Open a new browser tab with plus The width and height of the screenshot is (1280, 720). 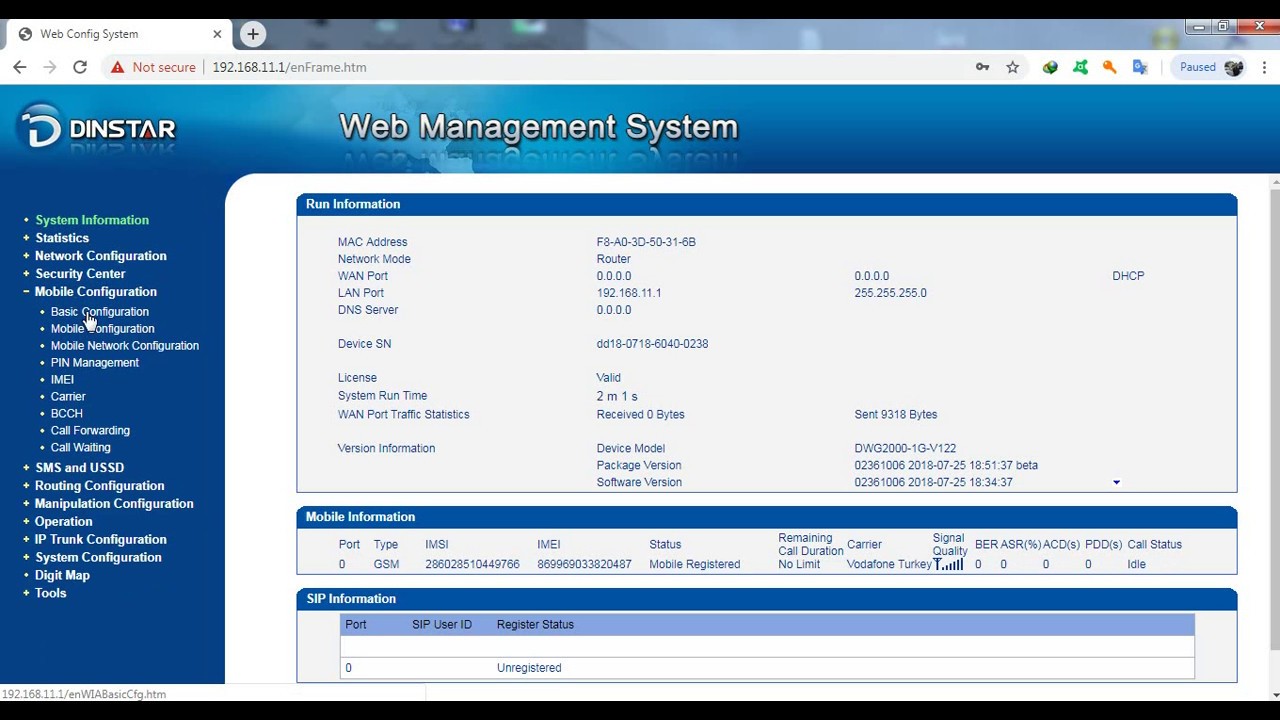point(253,34)
